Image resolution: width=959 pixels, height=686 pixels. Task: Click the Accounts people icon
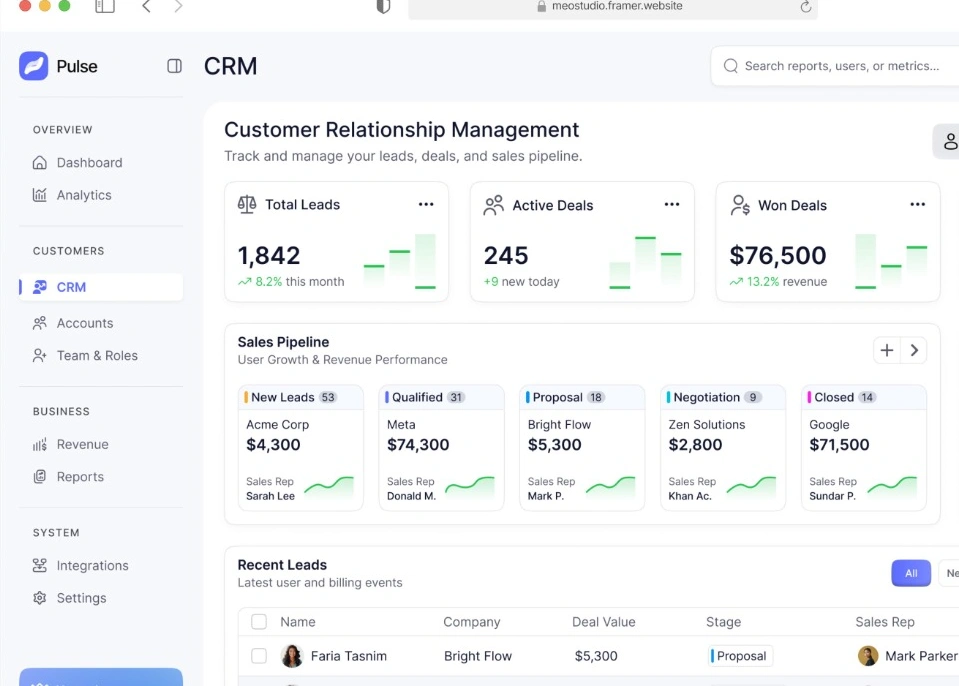point(40,323)
